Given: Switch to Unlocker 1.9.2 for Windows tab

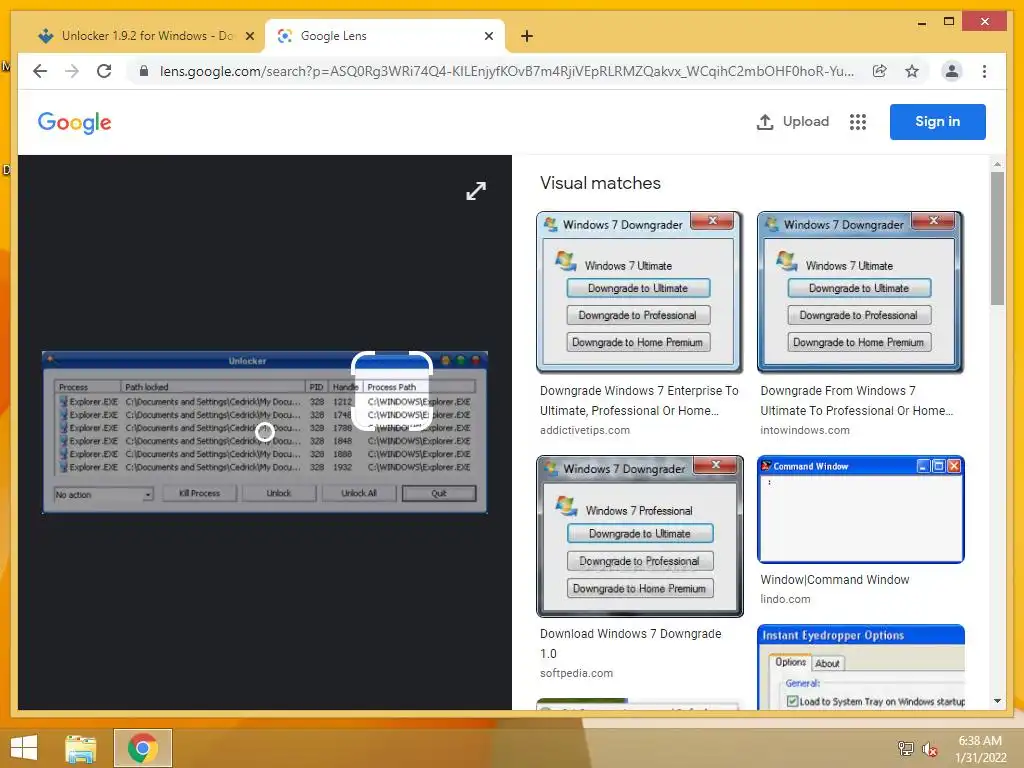Looking at the screenshot, I should 147,36.
